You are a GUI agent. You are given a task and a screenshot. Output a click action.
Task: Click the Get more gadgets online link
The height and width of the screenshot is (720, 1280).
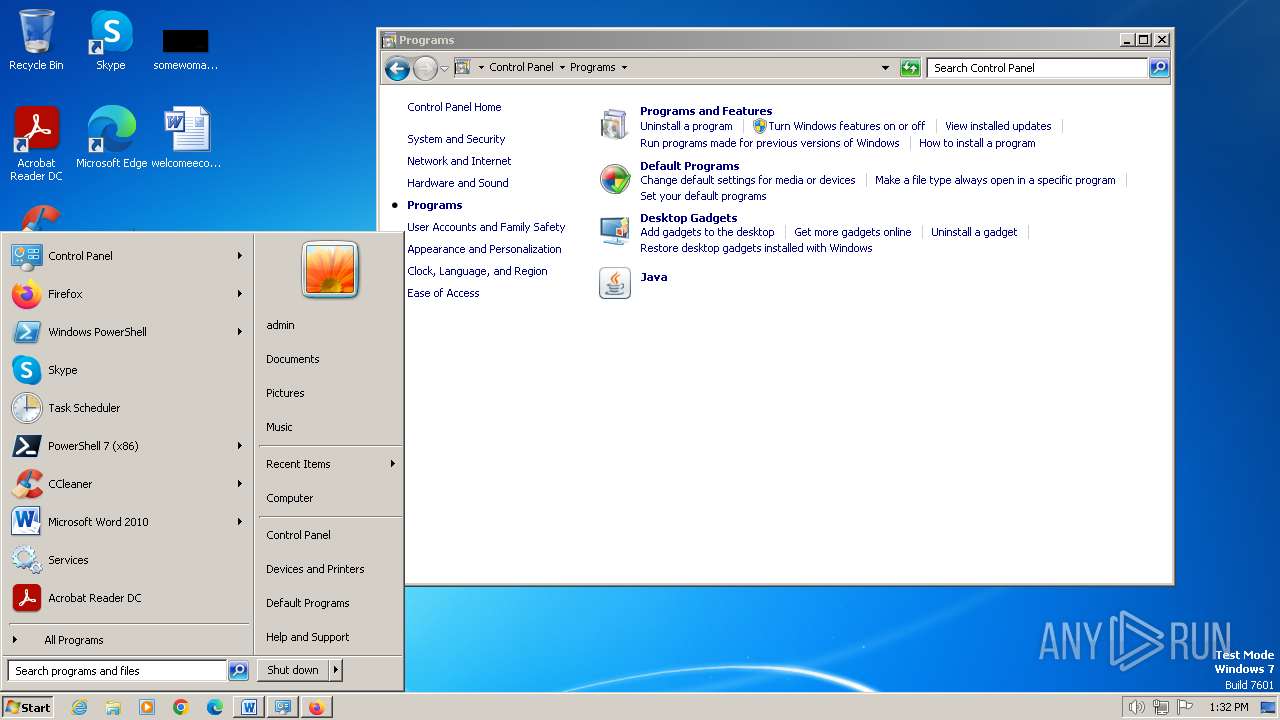(852, 232)
